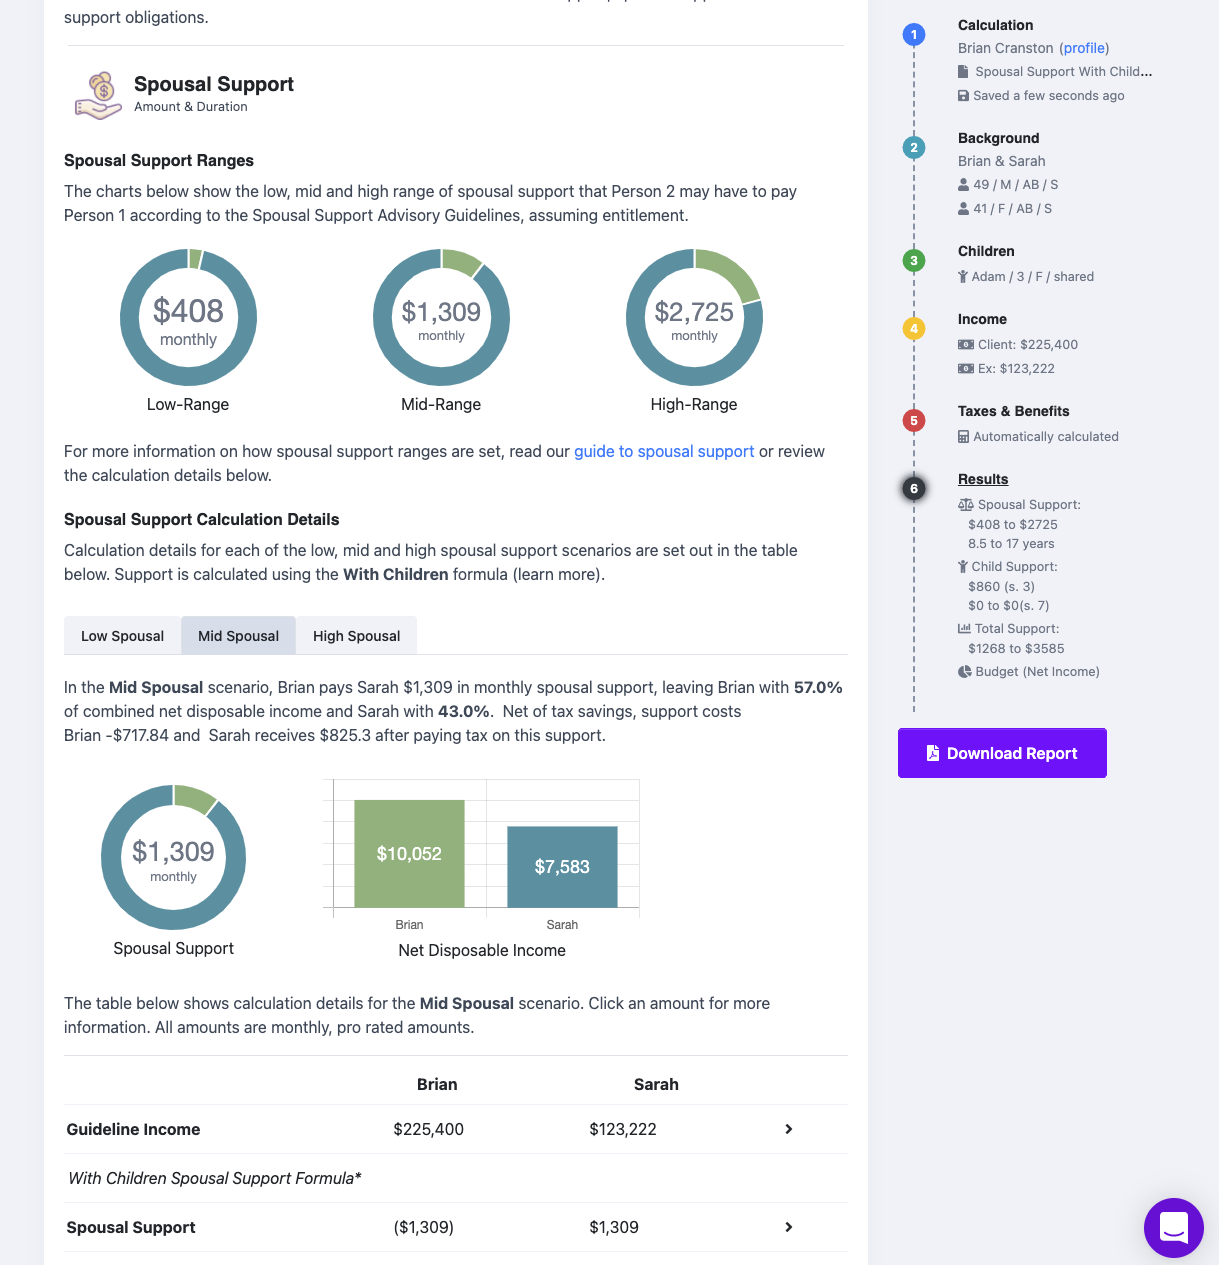
Task: Click the Budget pie chart icon
Action: [x=965, y=672]
